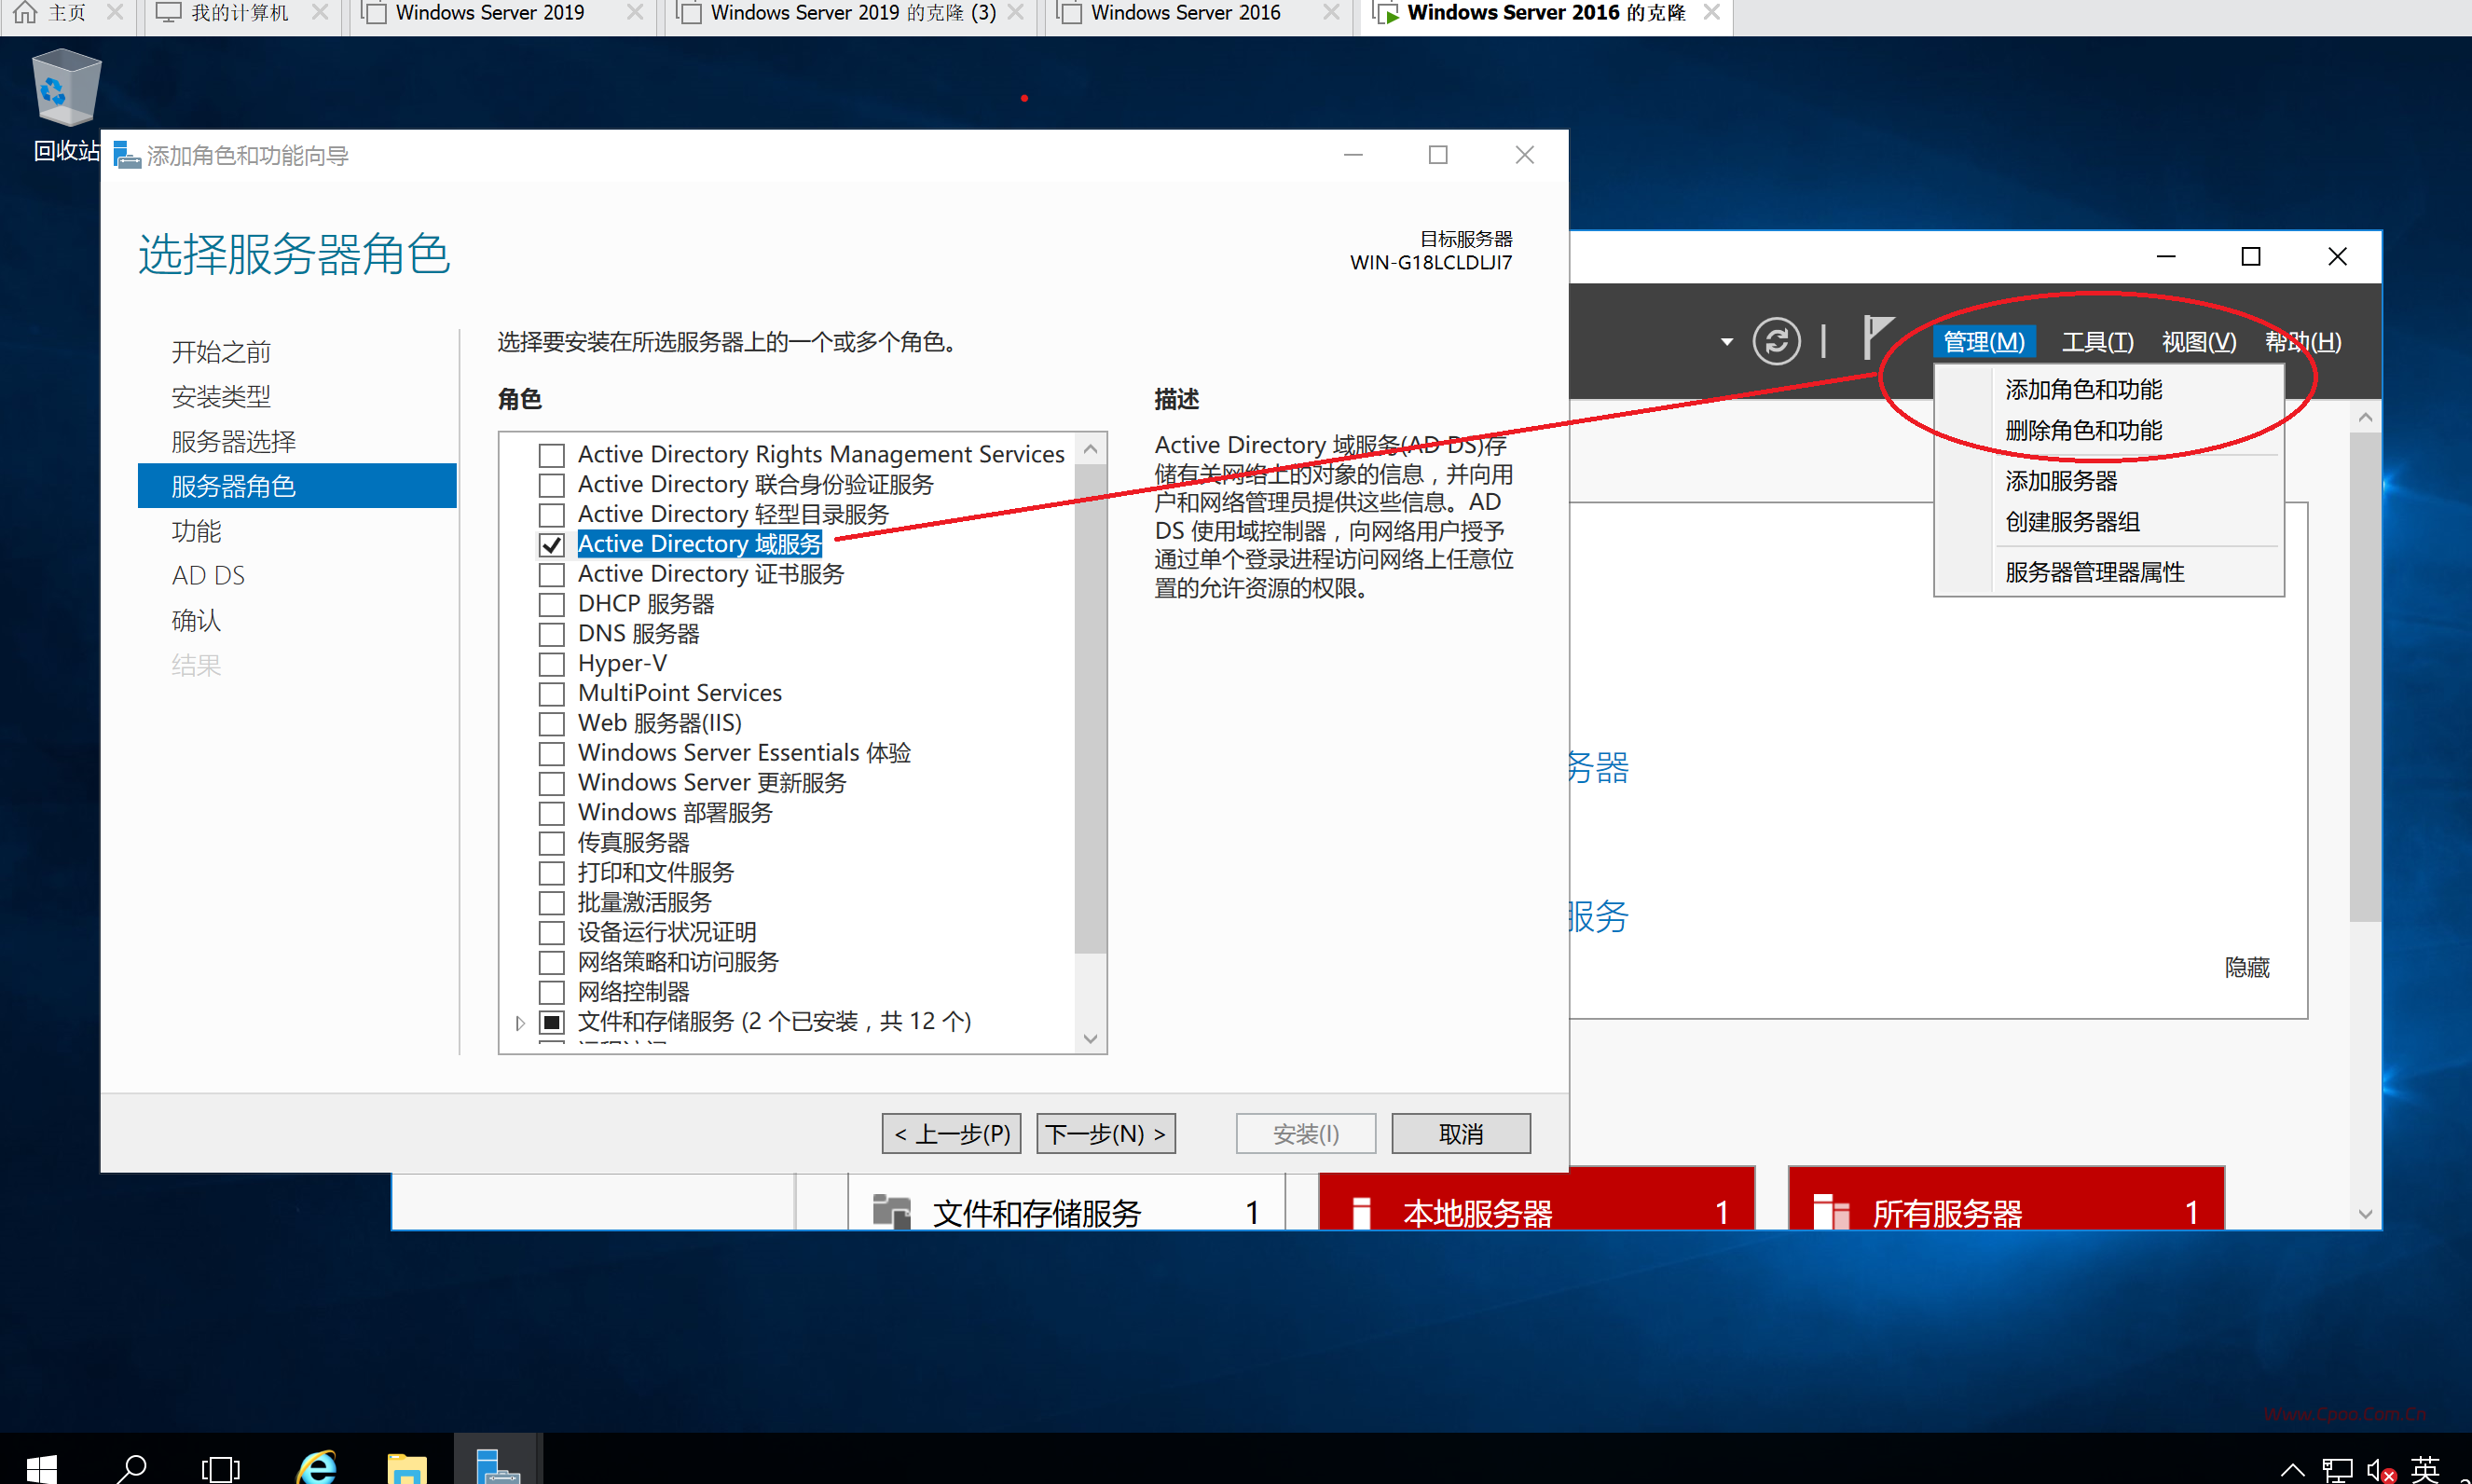The height and width of the screenshot is (1484, 2472).
Task: Check Active Directory 证书服务
Action: click(551, 575)
